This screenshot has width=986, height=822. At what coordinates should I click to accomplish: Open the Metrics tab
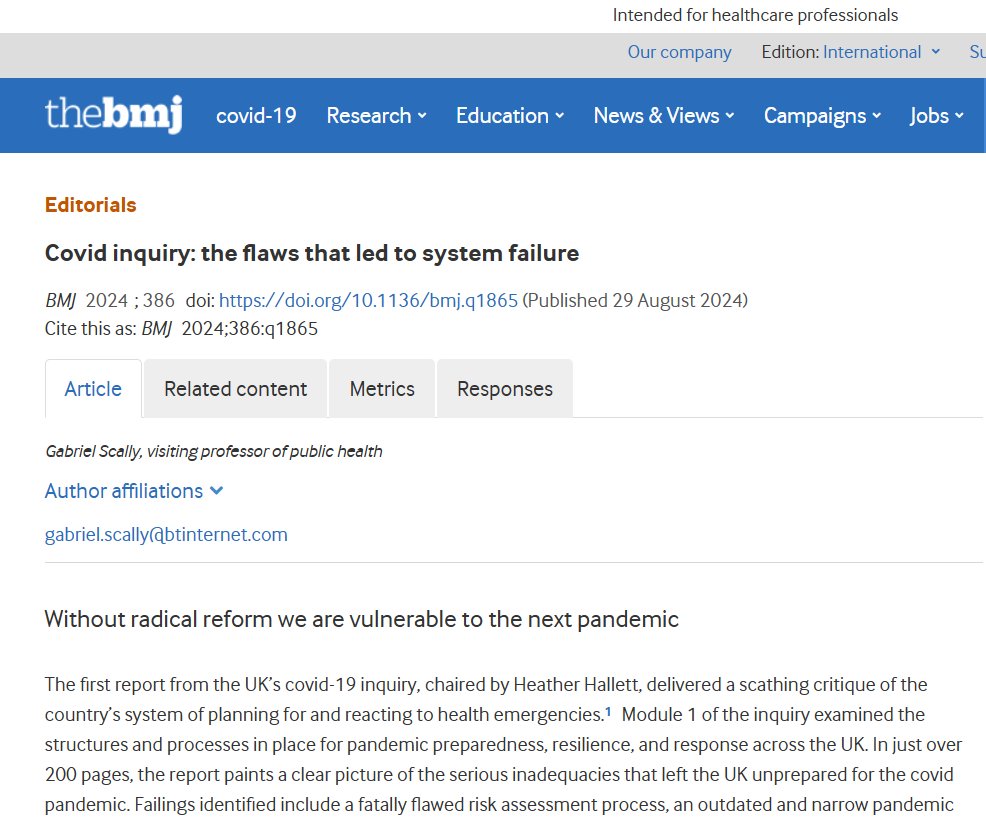pyautogui.click(x=382, y=389)
